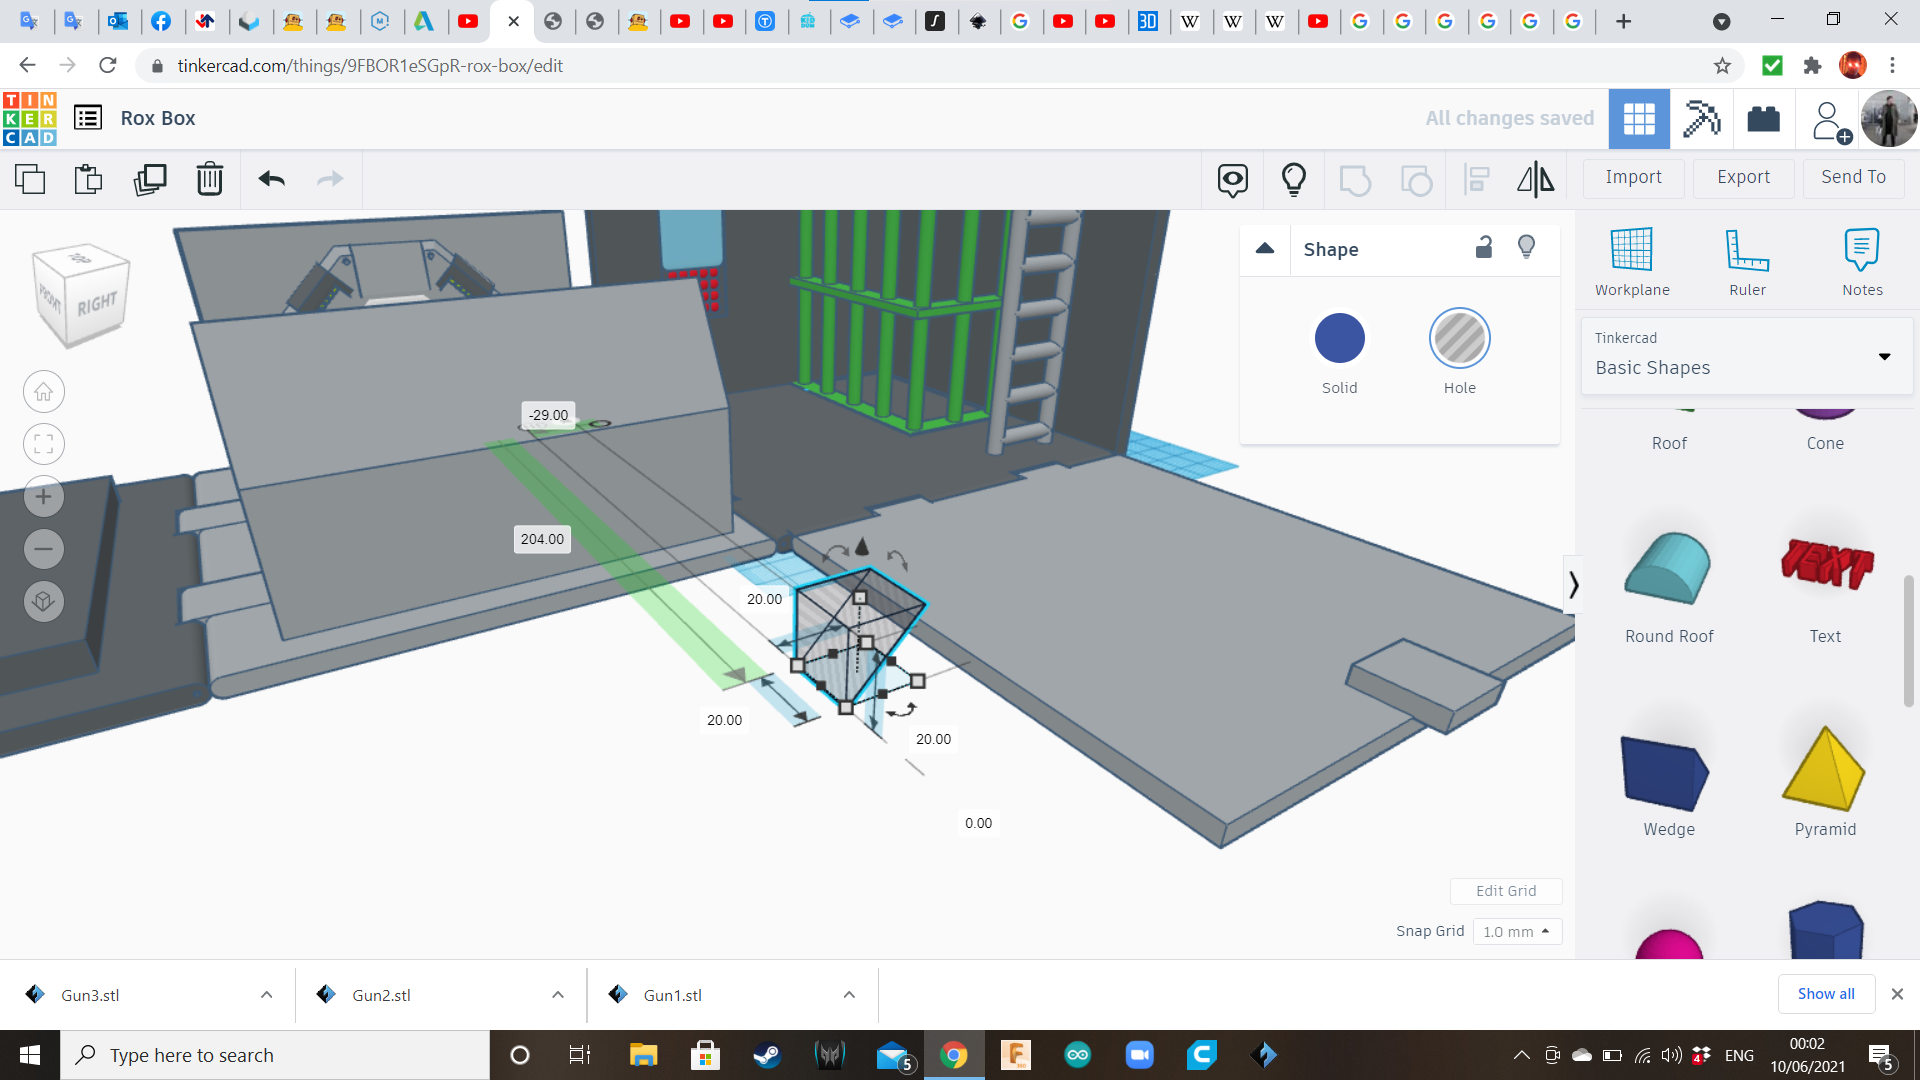This screenshot has width=1920, height=1080.
Task: Click the trash Delete icon
Action: pos(210,179)
